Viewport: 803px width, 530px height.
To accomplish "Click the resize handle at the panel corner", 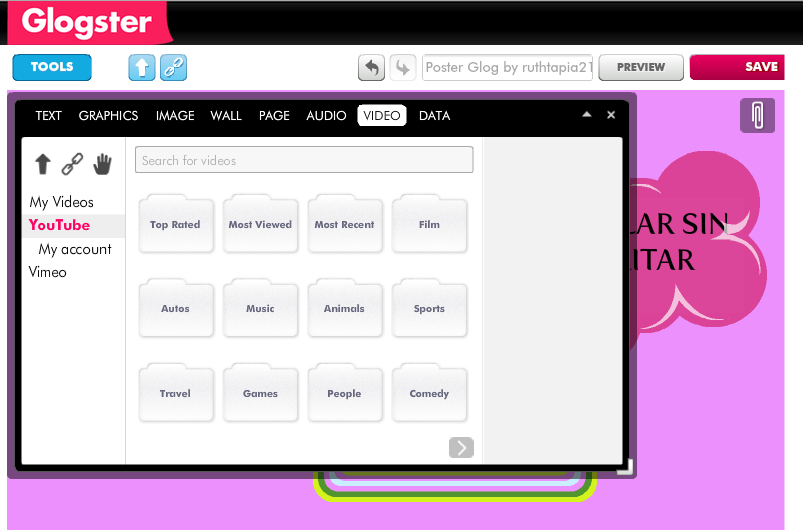I will pos(625,467).
